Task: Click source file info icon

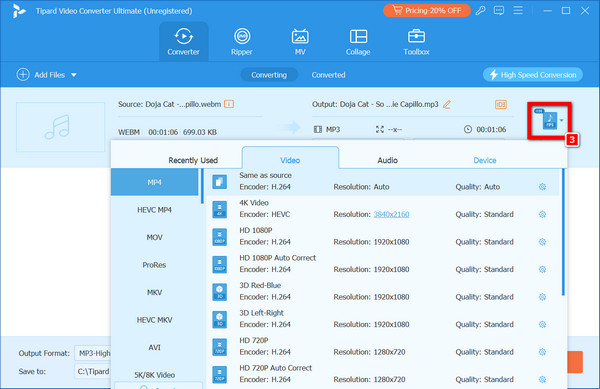Action: pos(229,104)
